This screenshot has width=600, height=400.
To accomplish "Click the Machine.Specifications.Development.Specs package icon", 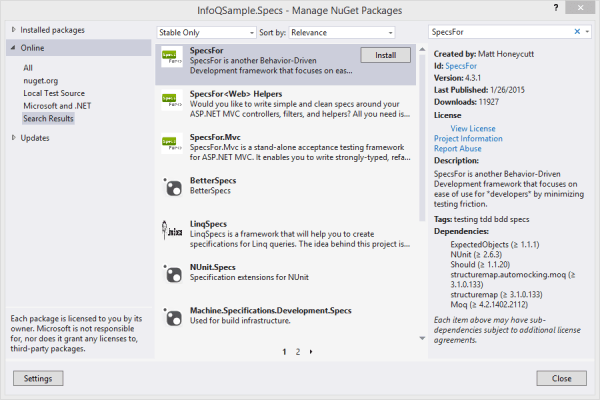I will 173,317.
